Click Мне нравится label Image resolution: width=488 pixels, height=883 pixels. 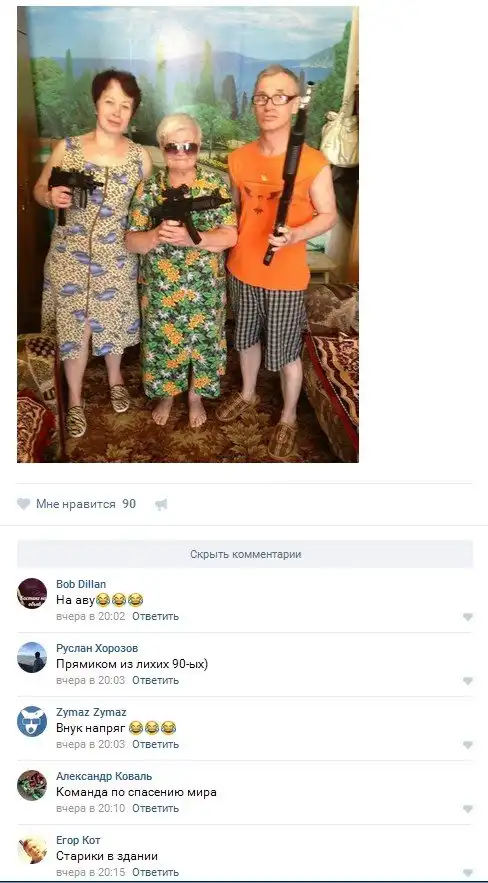tap(75, 504)
